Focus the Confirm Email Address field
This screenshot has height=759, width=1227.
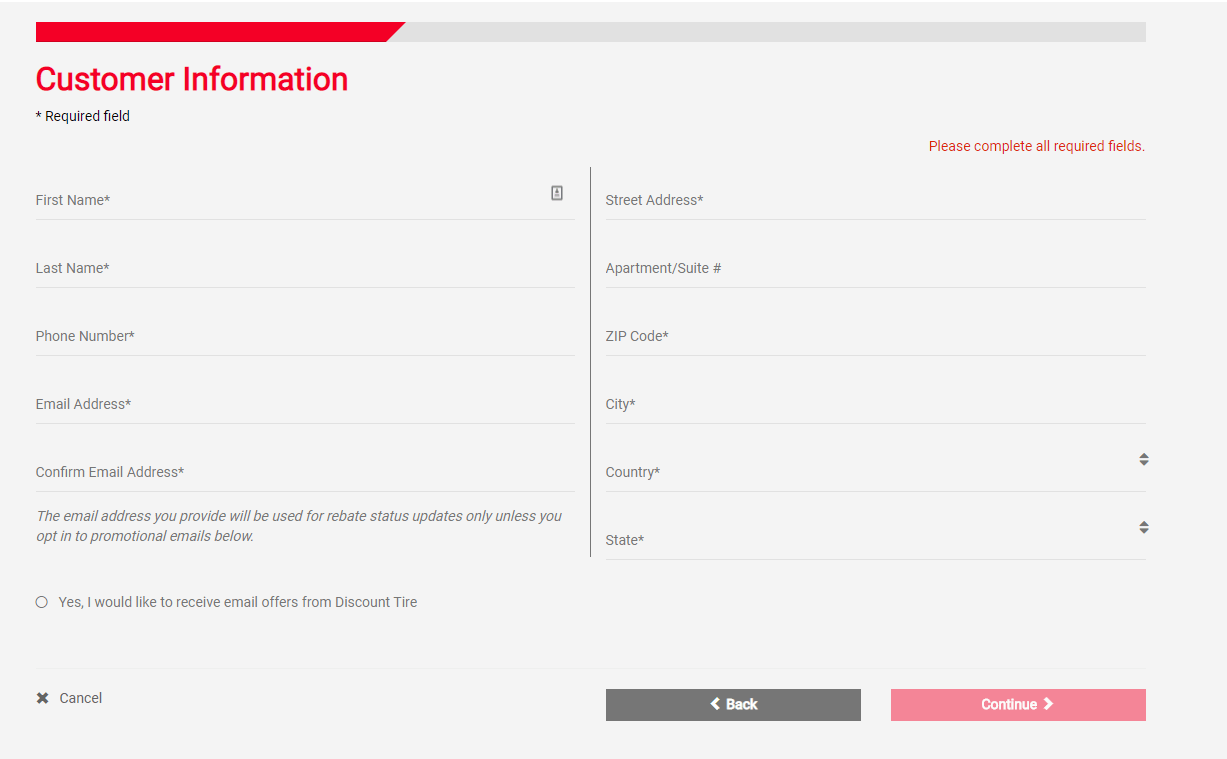[305, 472]
